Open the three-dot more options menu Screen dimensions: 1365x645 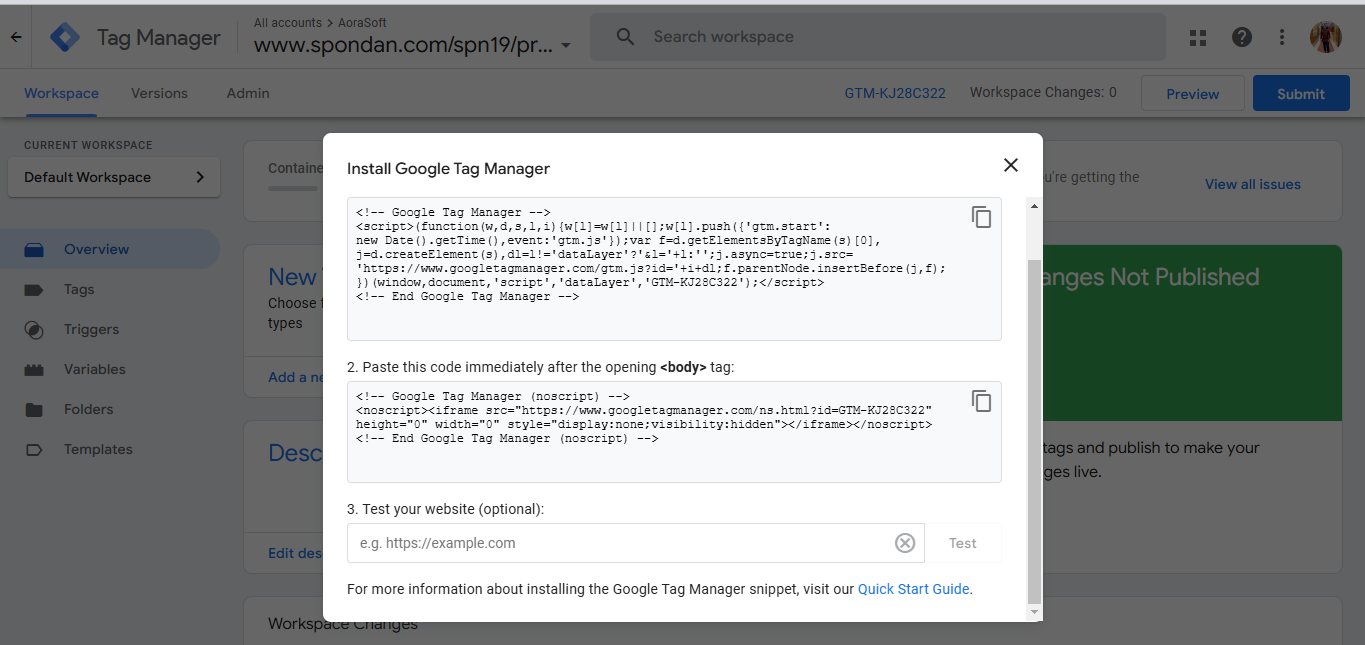click(x=1282, y=37)
